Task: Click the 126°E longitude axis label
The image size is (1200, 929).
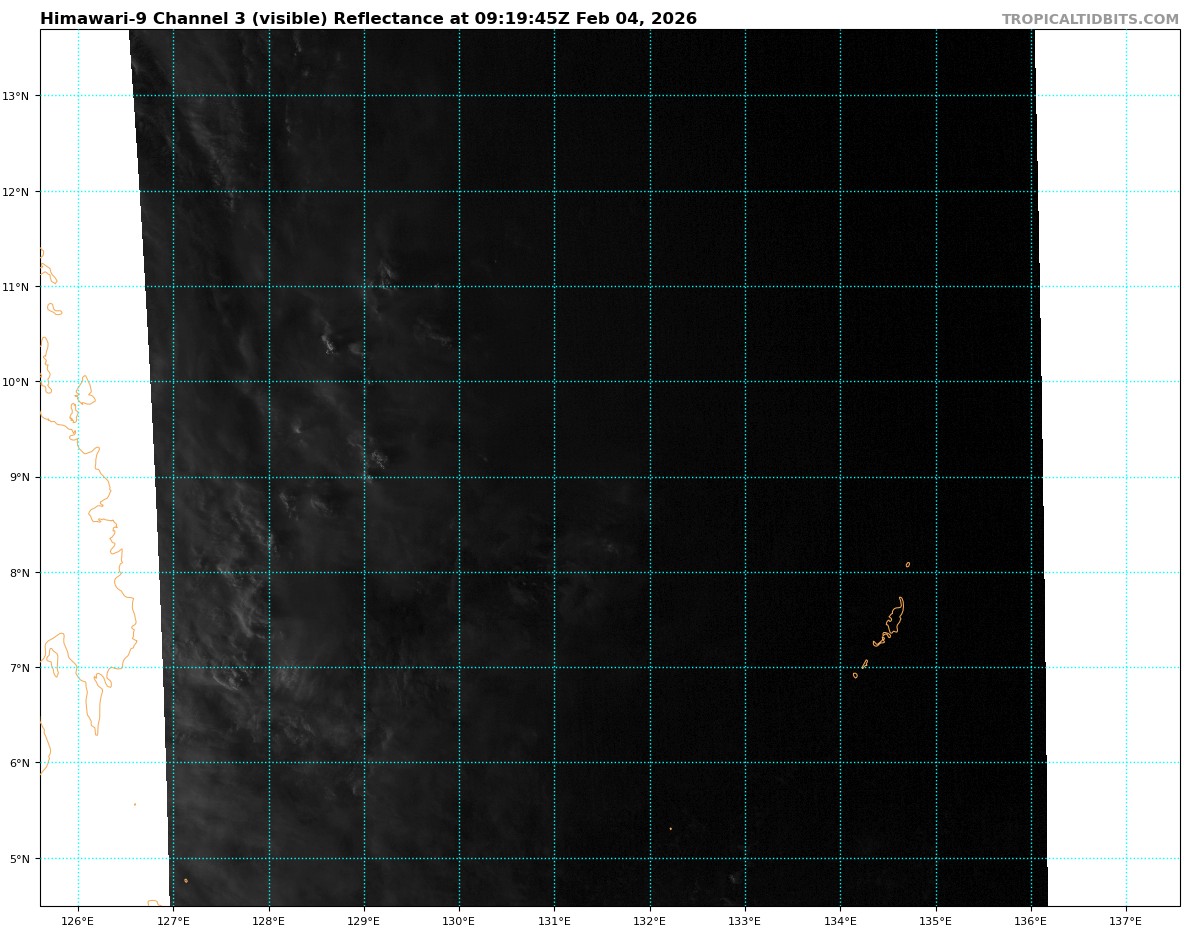Action: point(78,921)
